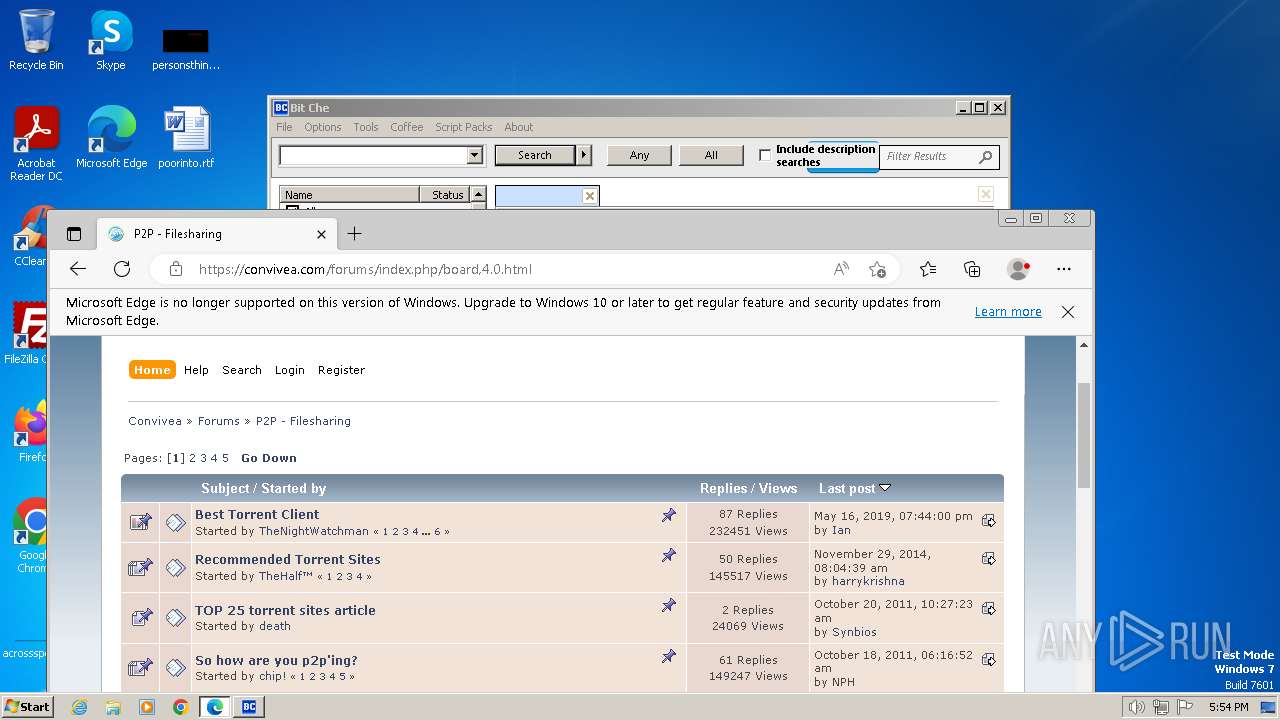The image size is (1280, 720).
Task: Close the blue search tab in Bit Che
Action: coord(589,196)
